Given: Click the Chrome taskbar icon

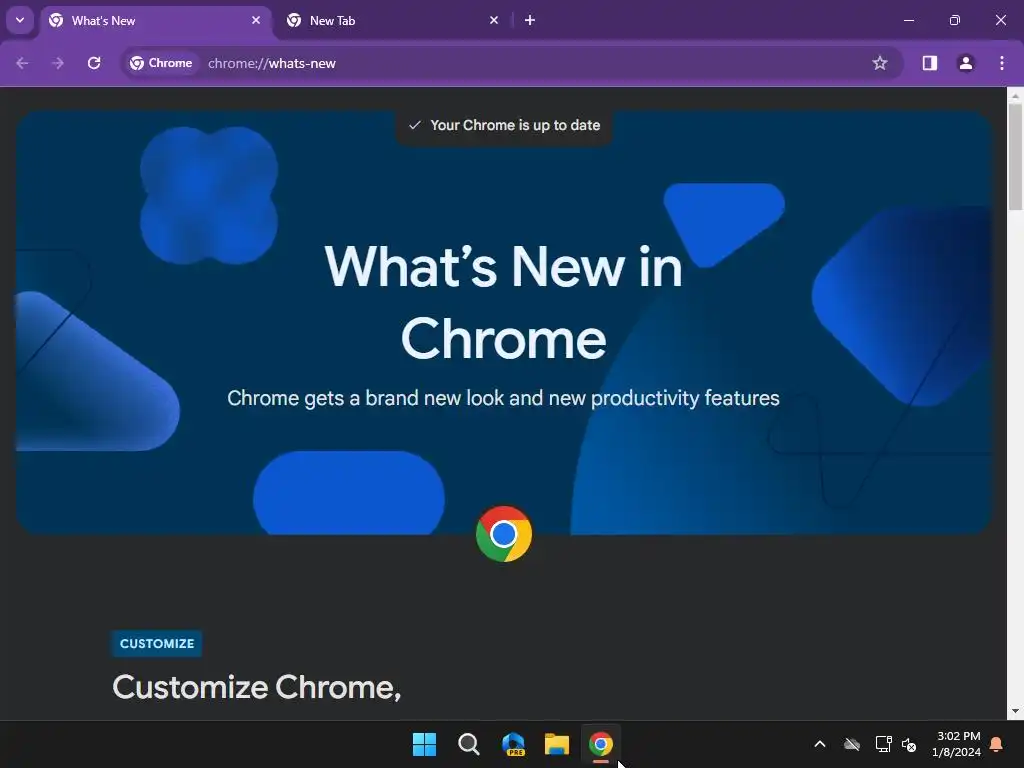Looking at the screenshot, I should point(601,744).
